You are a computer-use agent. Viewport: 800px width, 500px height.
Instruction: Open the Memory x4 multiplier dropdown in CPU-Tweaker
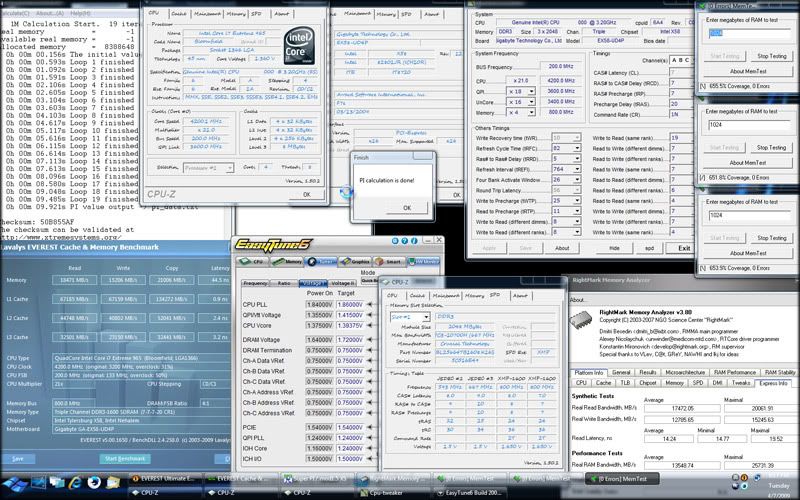pos(531,112)
